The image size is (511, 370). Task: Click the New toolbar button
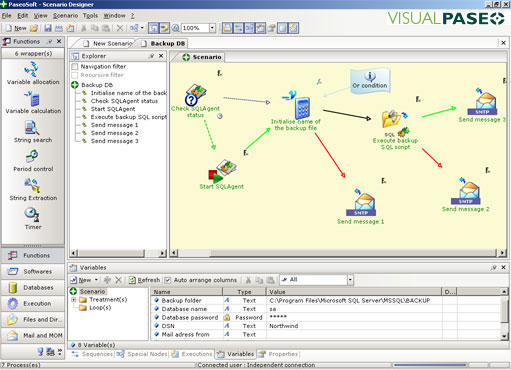16,28
